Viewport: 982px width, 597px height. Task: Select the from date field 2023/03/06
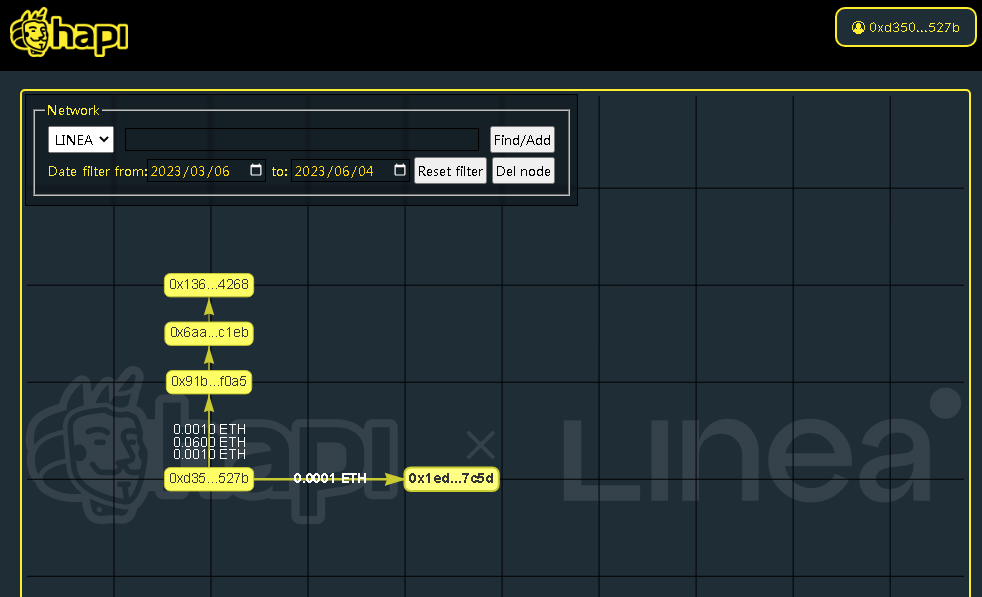pyautogui.click(x=205, y=171)
